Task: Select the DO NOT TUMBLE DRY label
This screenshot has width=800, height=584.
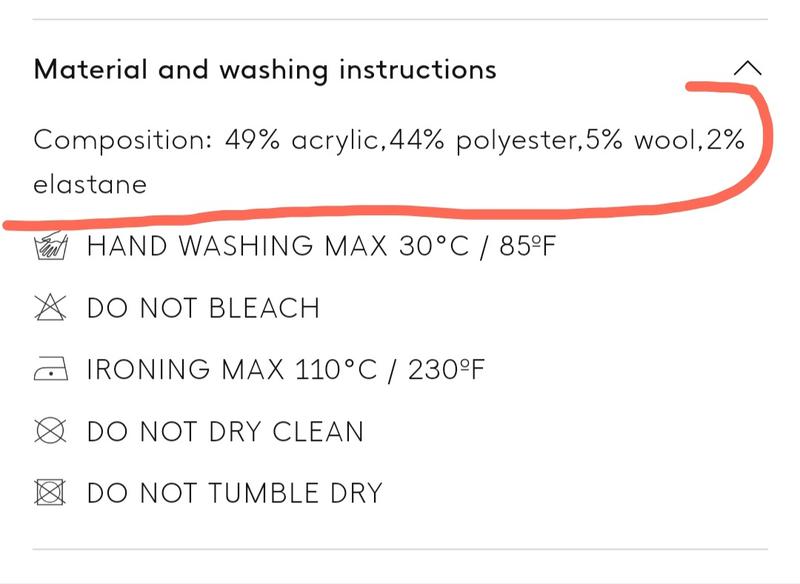Action: coord(235,493)
